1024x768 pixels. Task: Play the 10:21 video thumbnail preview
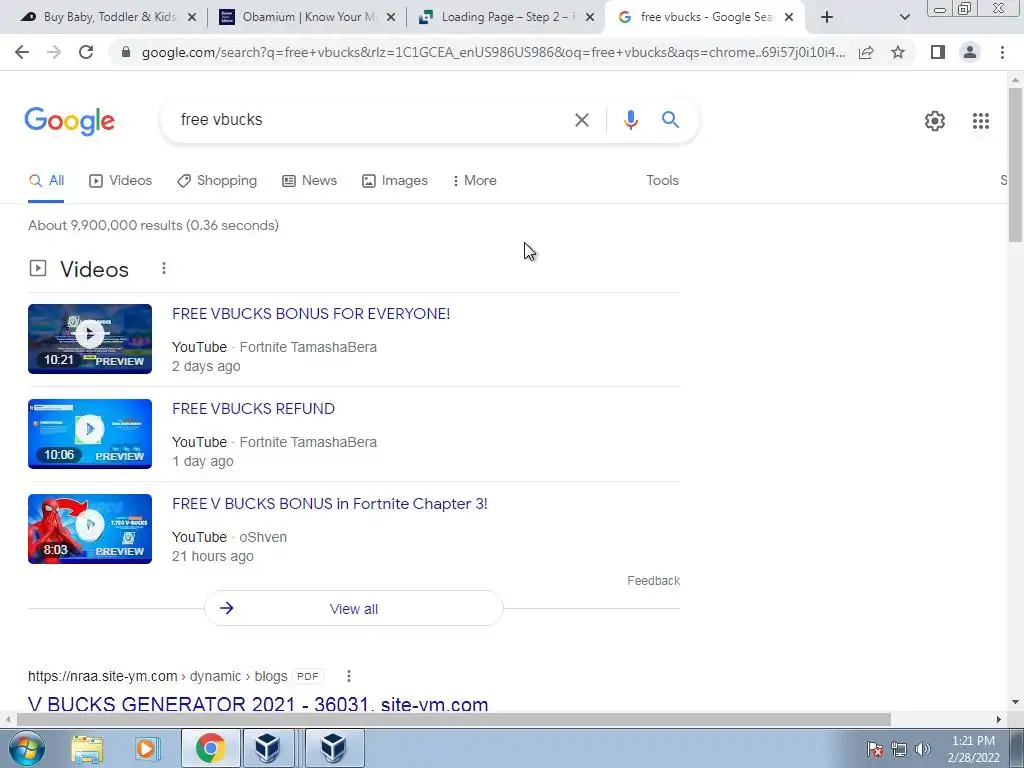pyautogui.click(x=90, y=339)
